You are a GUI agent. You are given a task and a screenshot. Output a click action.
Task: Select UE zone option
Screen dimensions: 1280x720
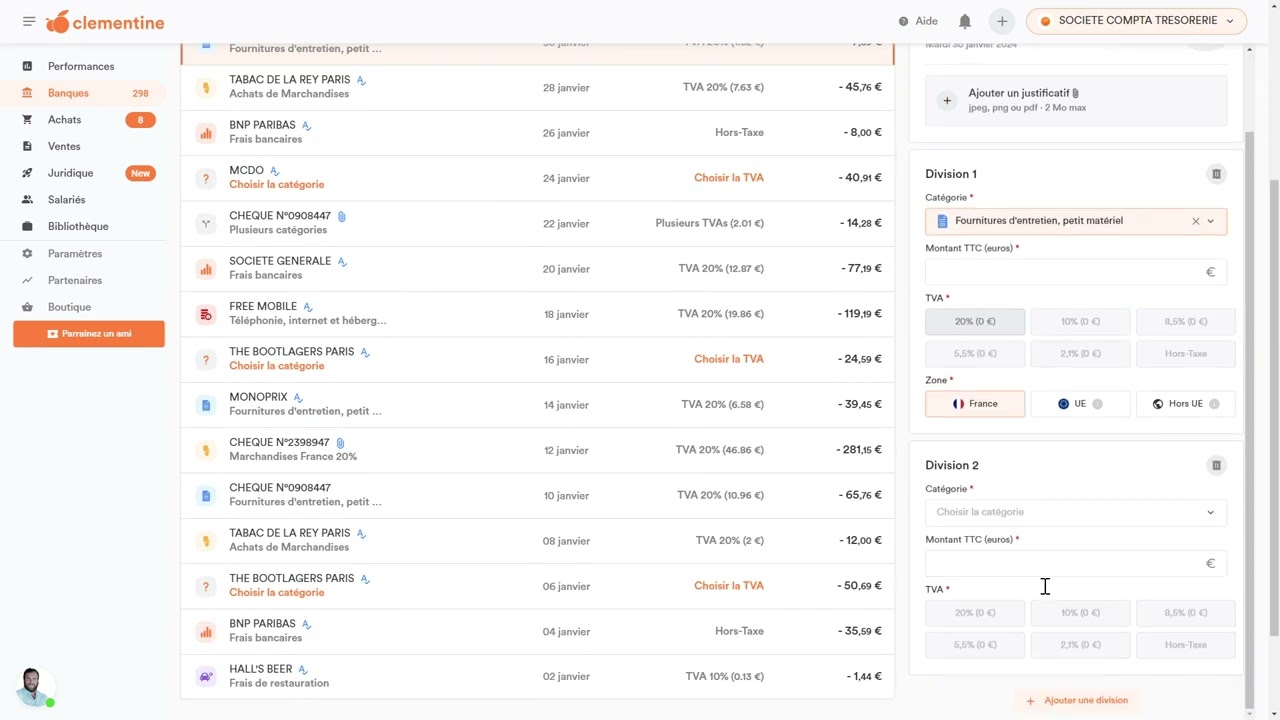1080,404
